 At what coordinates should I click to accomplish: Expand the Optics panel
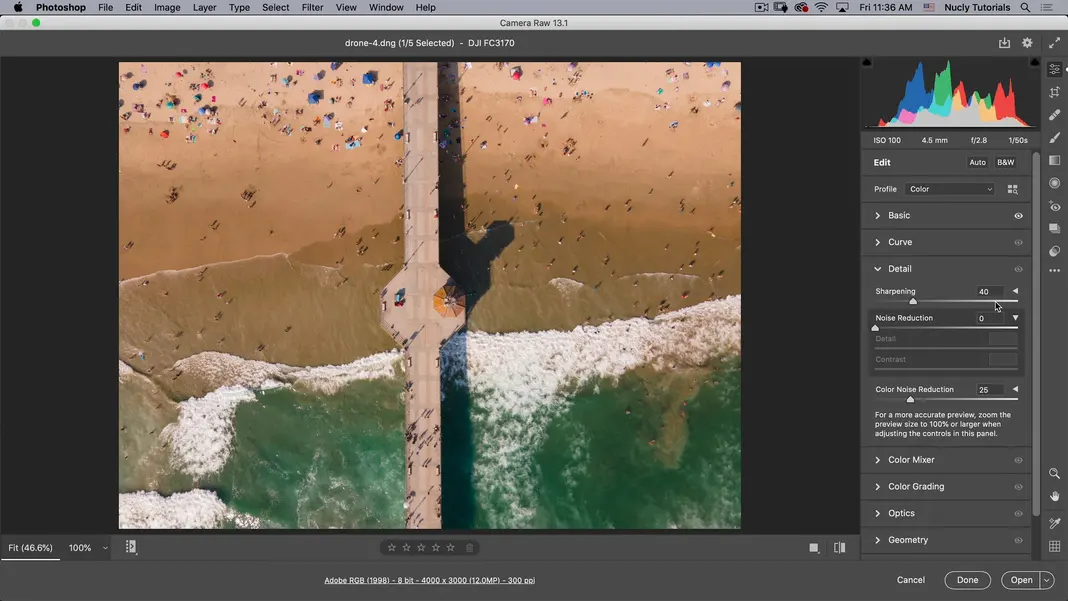tap(877, 513)
